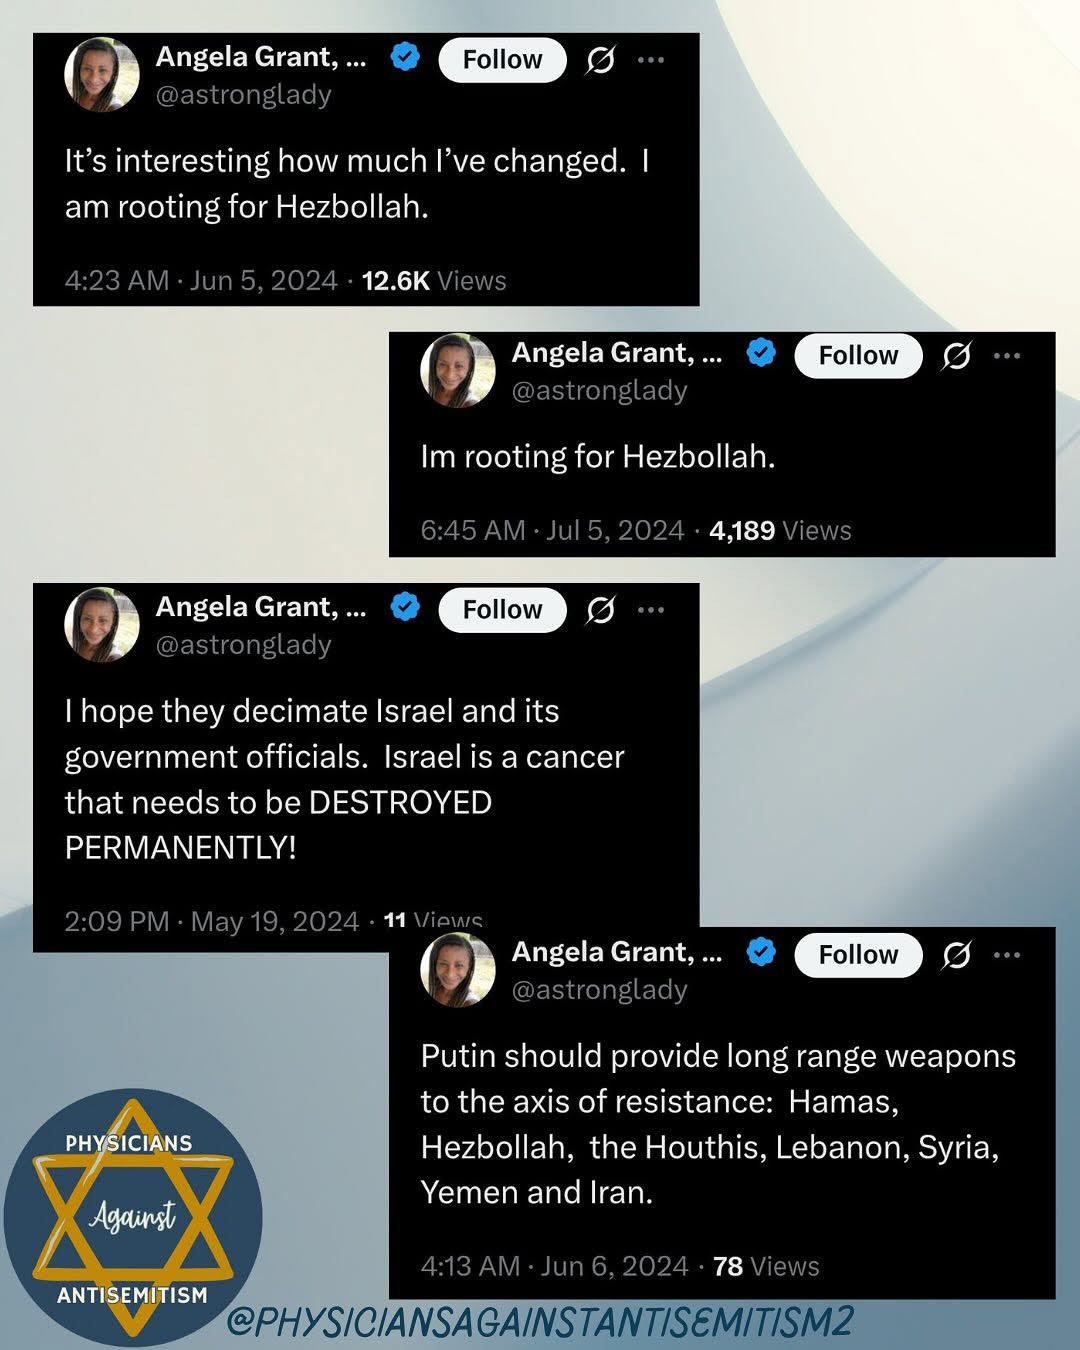The height and width of the screenshot is (1350, 1080).
Task: Click @astronglady handle on July 5 tweet
Action: [x=599, y=391]
